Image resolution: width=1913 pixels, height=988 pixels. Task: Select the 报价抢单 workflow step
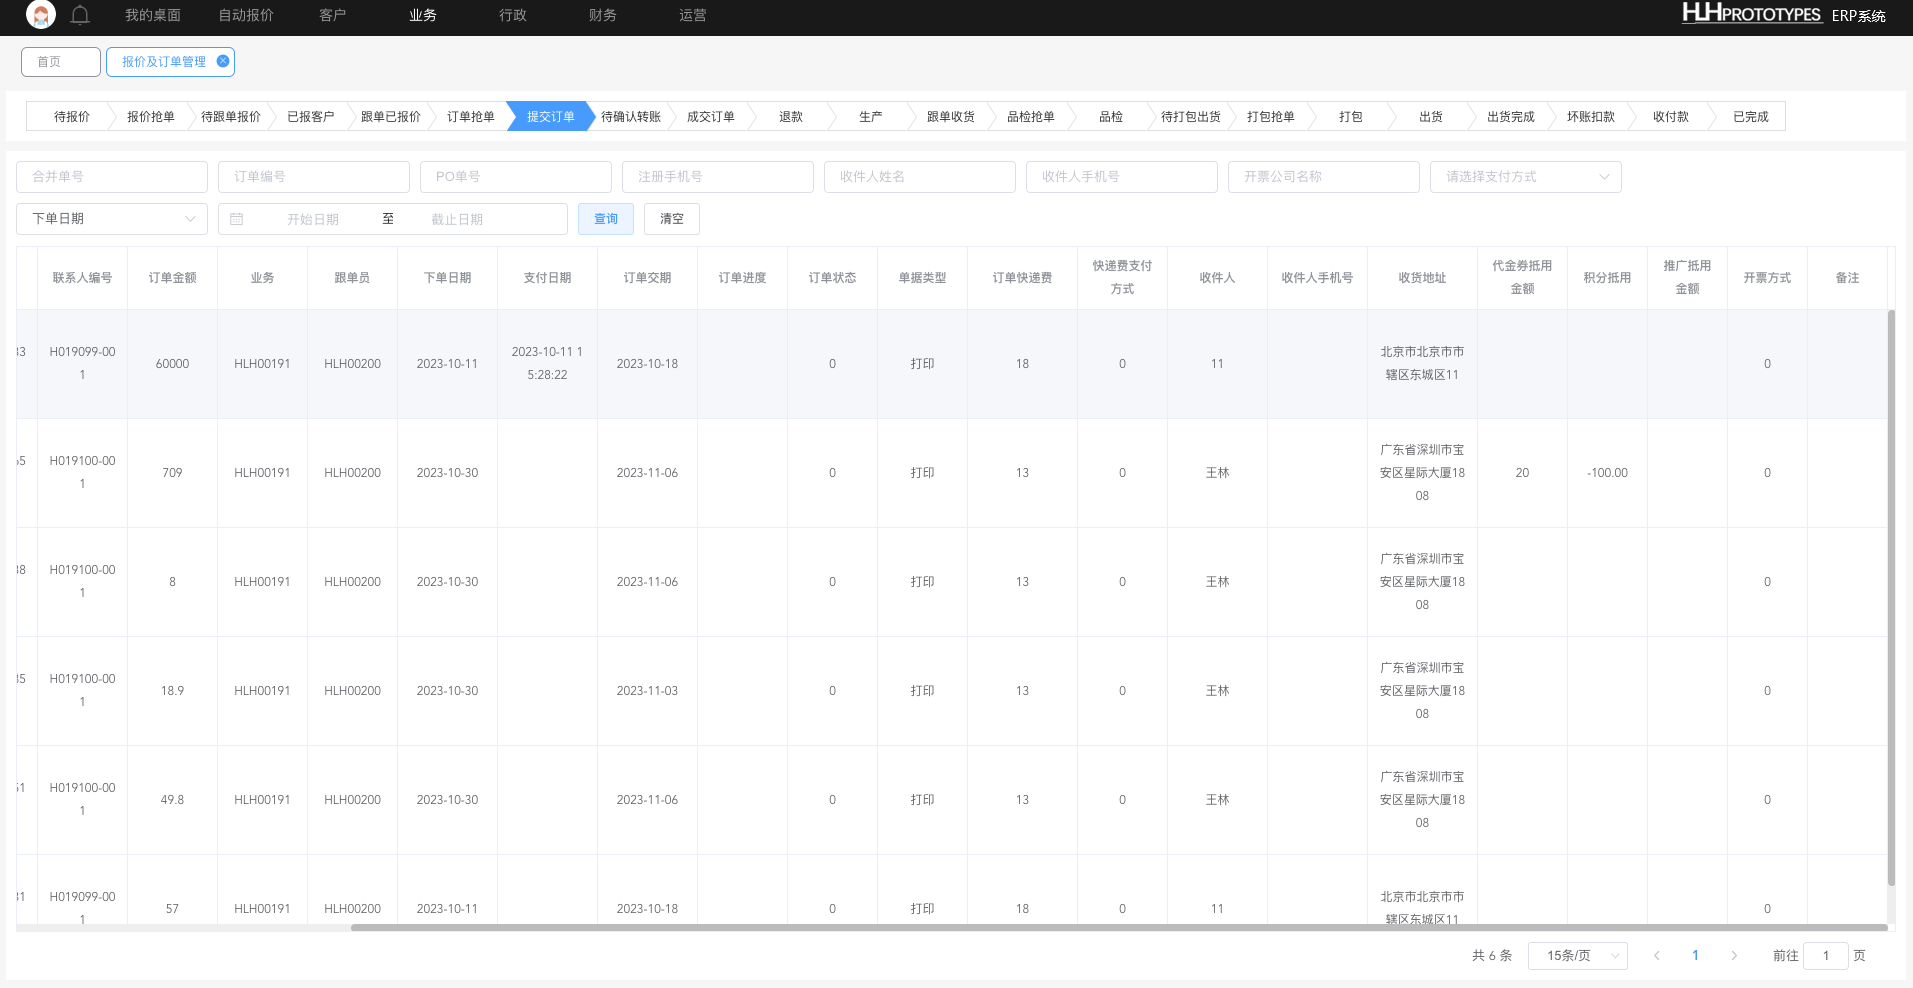click(x=151, y=117)
